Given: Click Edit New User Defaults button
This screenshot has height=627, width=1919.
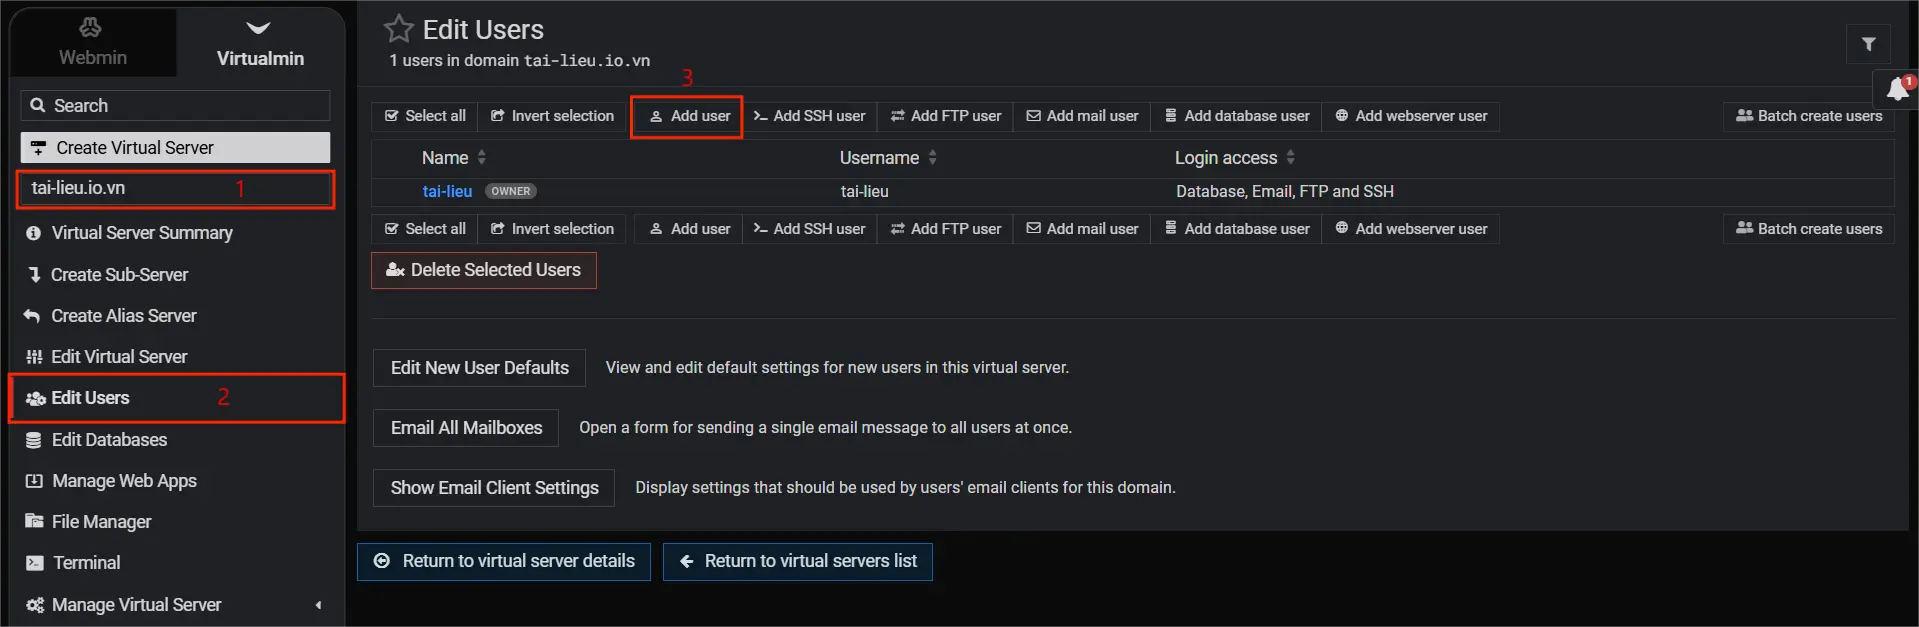Looking at the screenshot, I should 480,368.
